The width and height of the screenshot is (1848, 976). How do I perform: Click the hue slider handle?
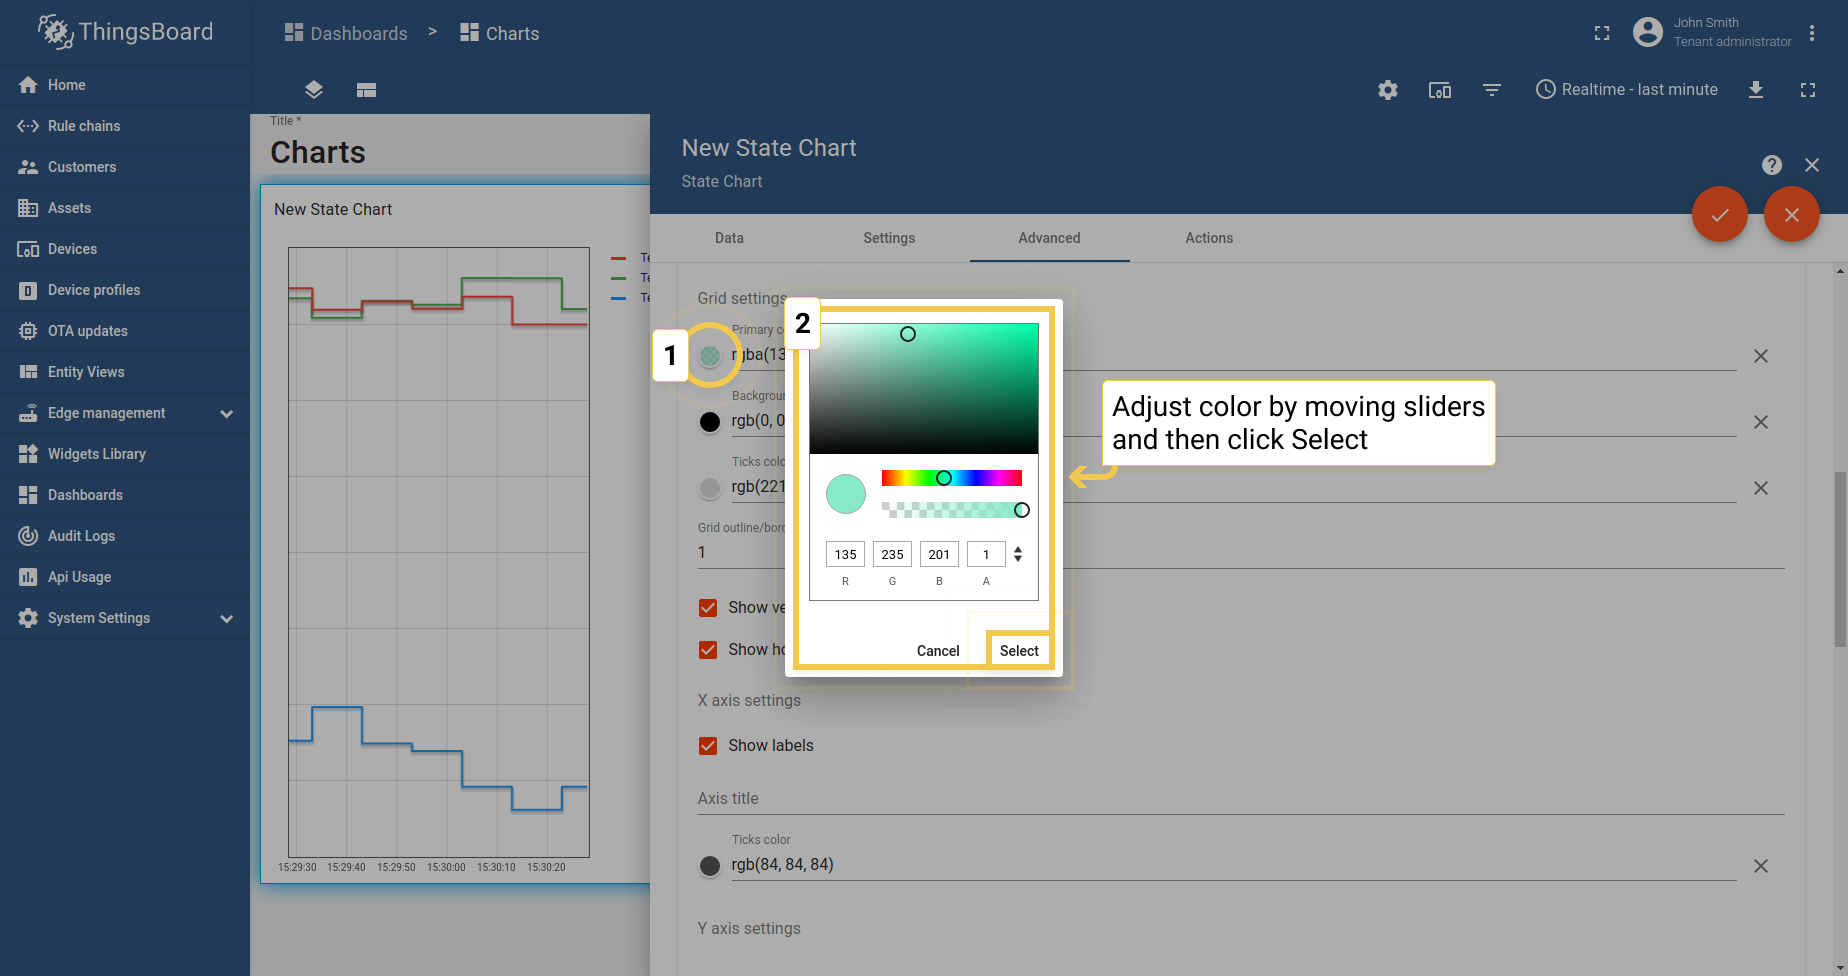point(943,478)
